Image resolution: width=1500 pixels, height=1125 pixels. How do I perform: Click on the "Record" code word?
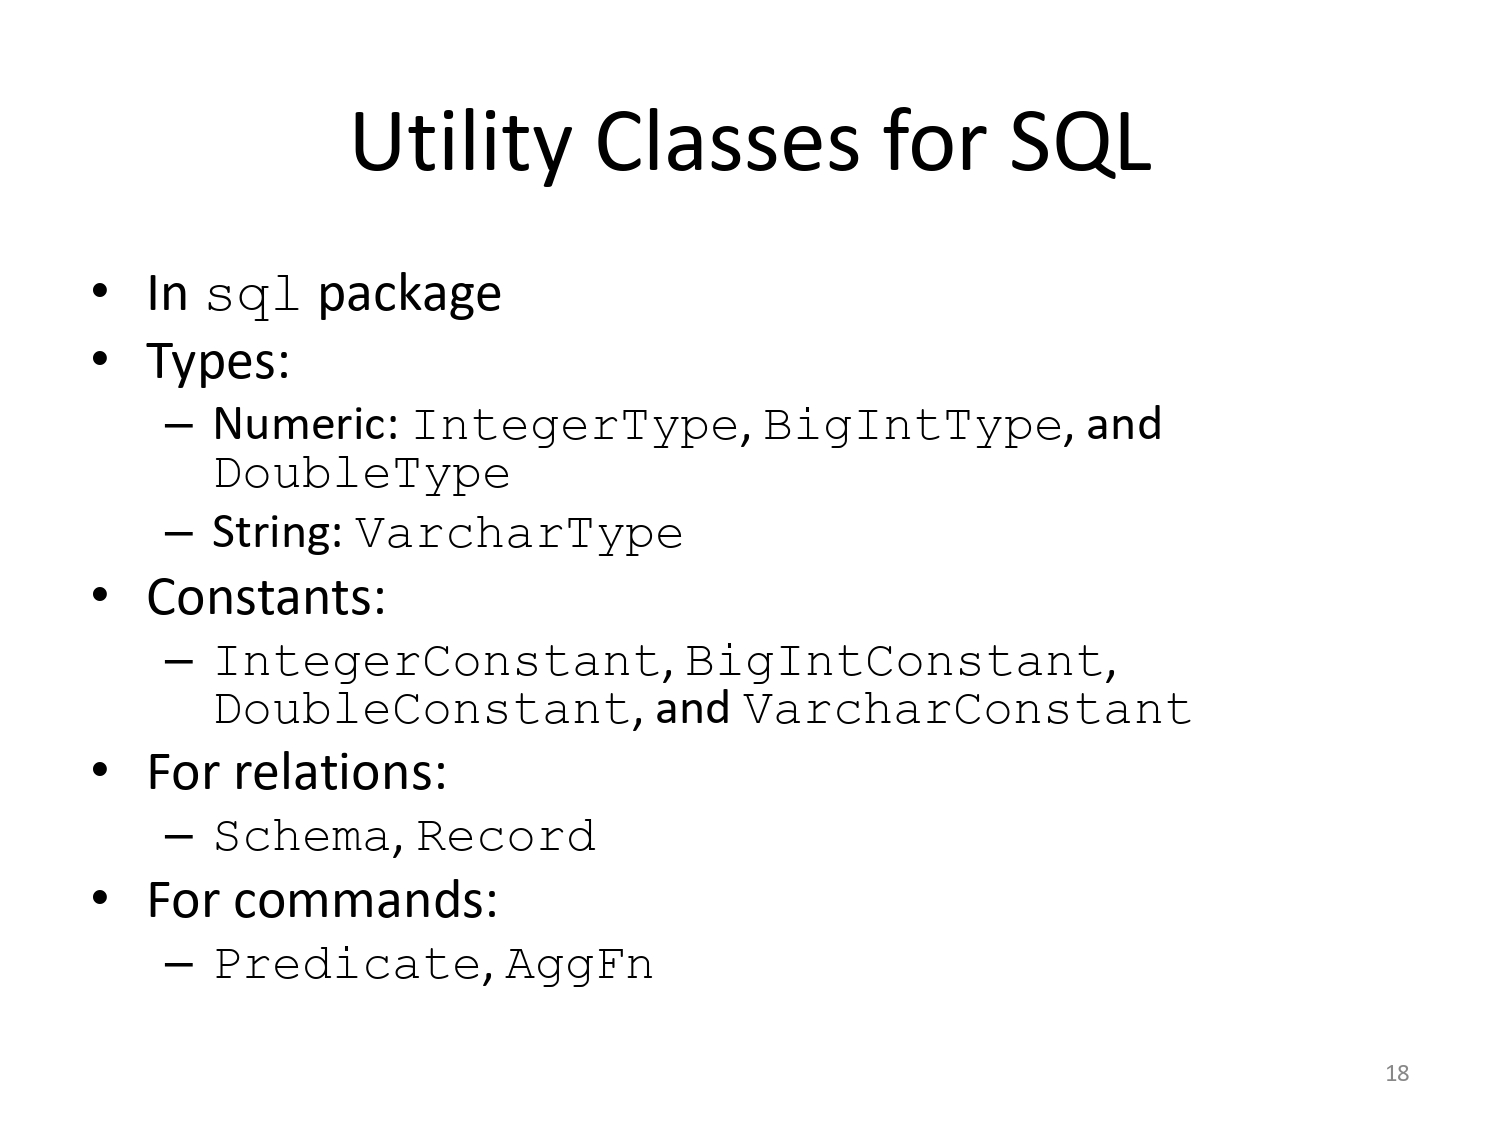tap(506, 836)
